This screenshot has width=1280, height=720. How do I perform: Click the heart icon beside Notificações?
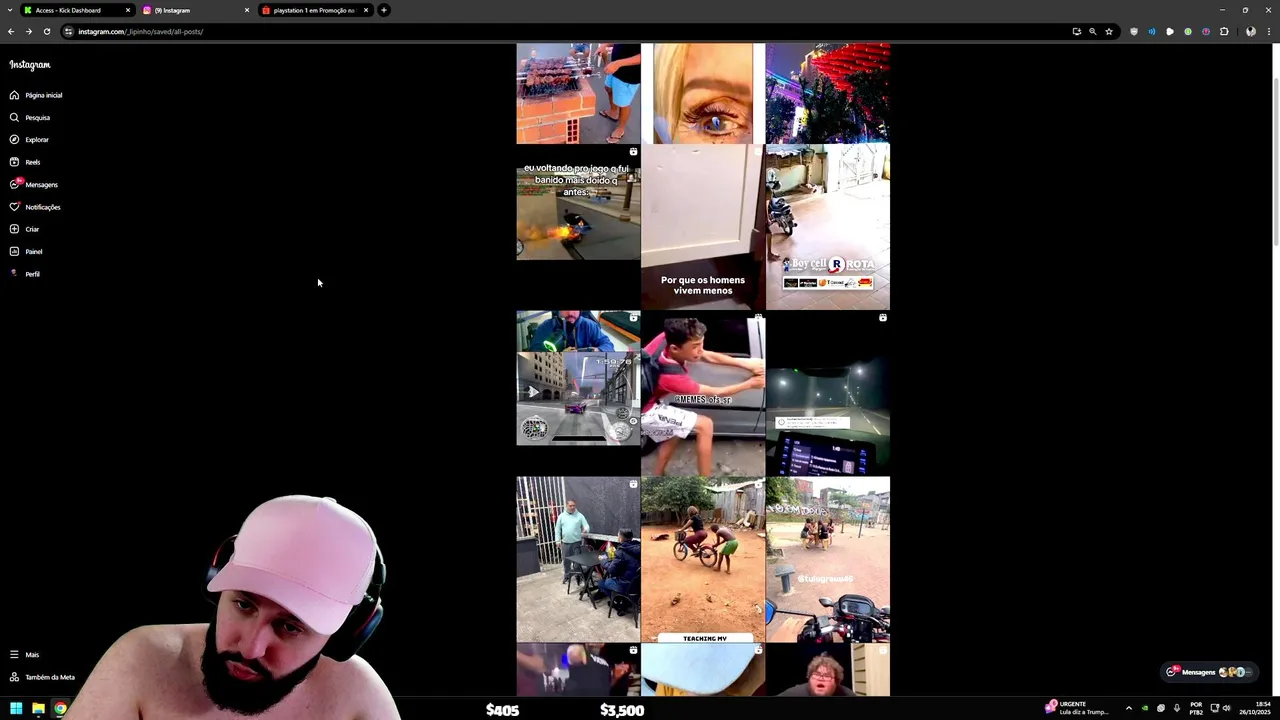(14, 207)
